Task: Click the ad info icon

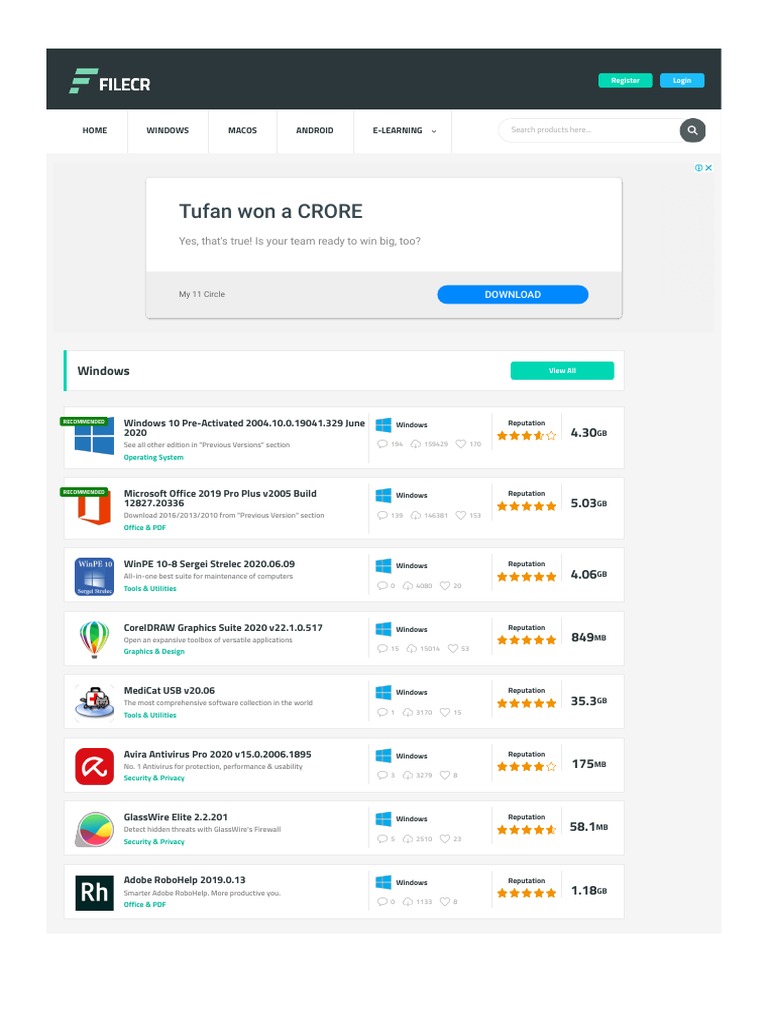Action: click(699, 168)
